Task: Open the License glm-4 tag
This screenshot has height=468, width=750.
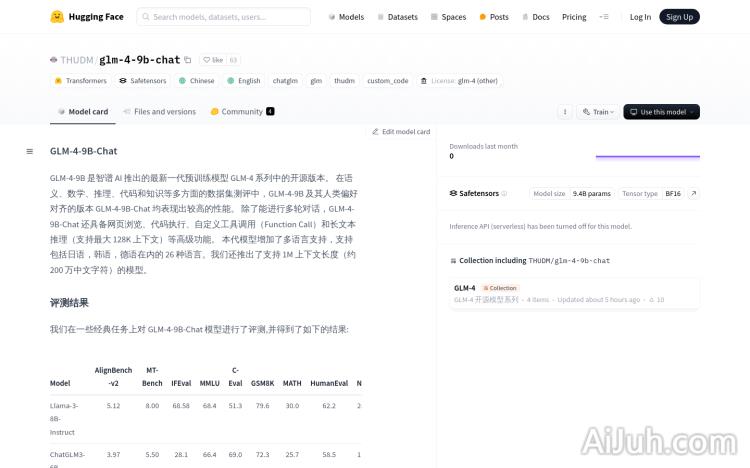Action: click(456, 81)
